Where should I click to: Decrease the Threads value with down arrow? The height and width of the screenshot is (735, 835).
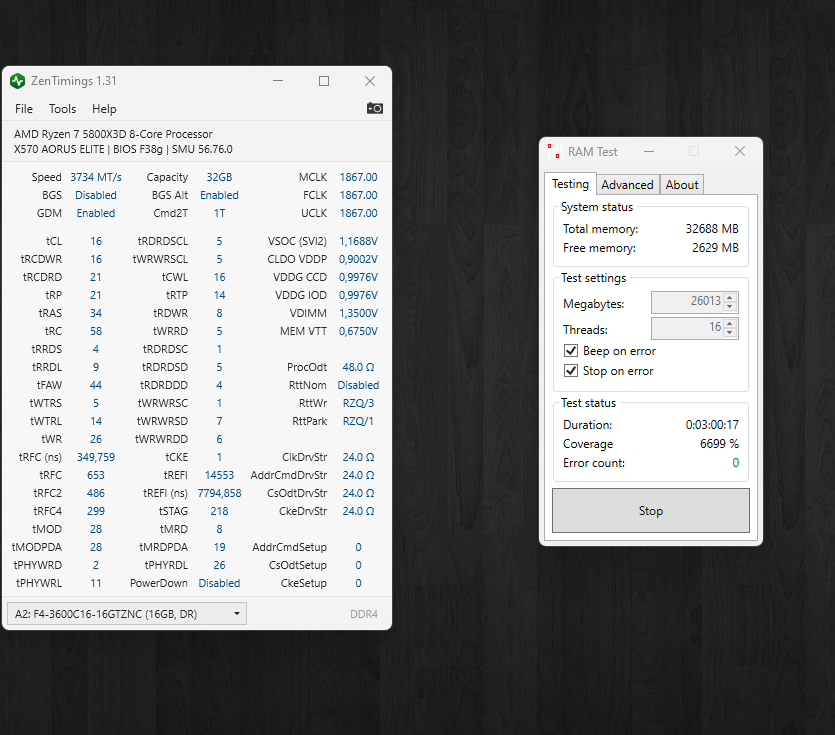(x=731, y=333)
